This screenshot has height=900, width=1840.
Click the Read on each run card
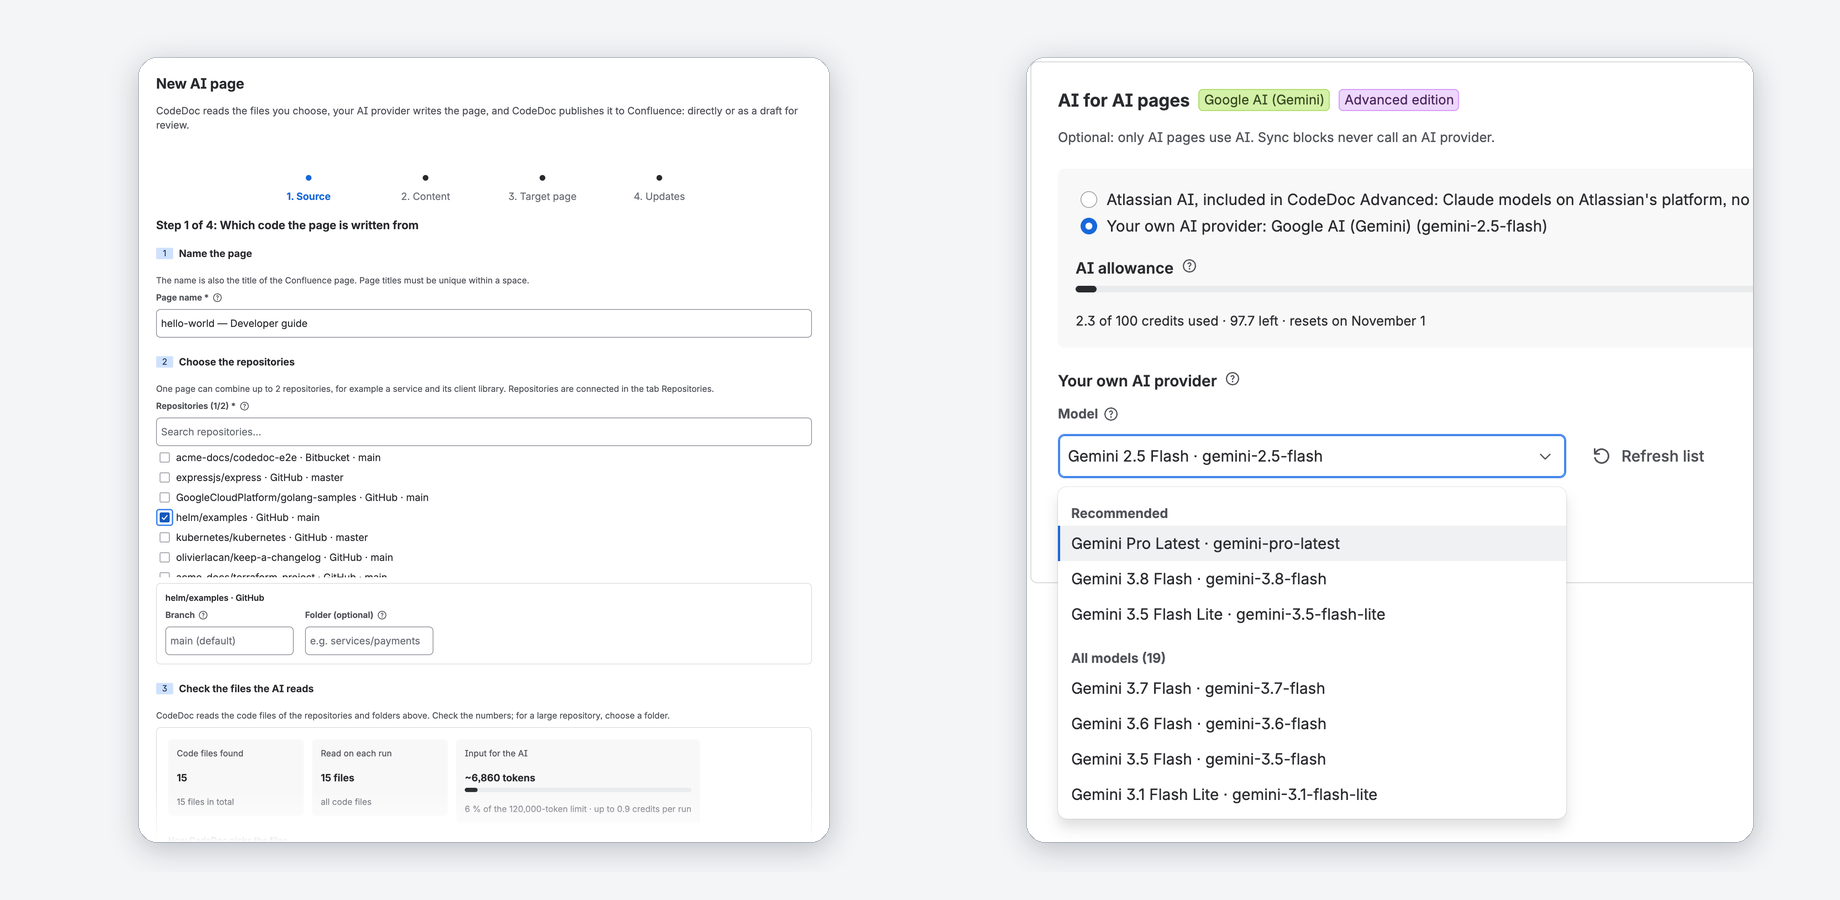click(x=380, y=778)
